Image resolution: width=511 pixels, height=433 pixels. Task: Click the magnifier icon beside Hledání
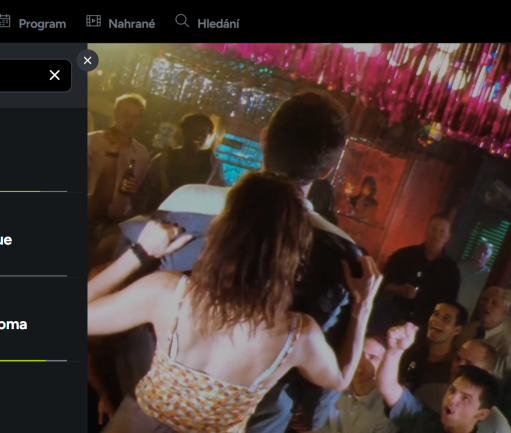pos(182,21)
